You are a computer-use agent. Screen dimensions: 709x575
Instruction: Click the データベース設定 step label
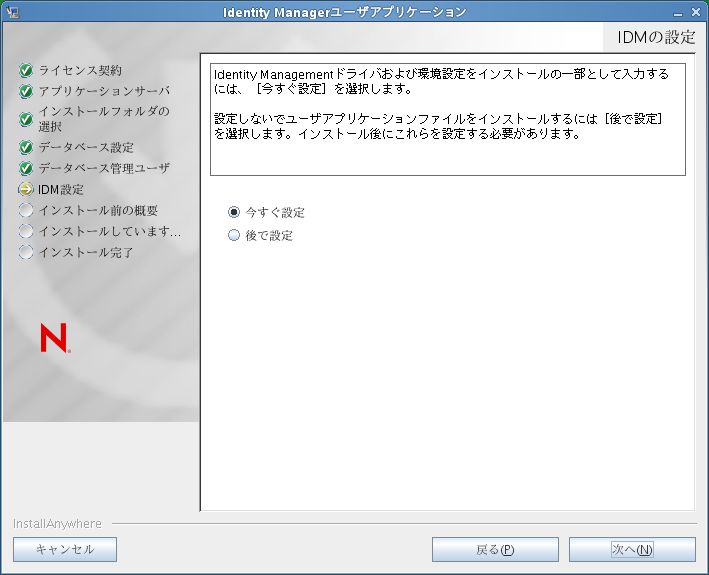click(x=86, y=147)
